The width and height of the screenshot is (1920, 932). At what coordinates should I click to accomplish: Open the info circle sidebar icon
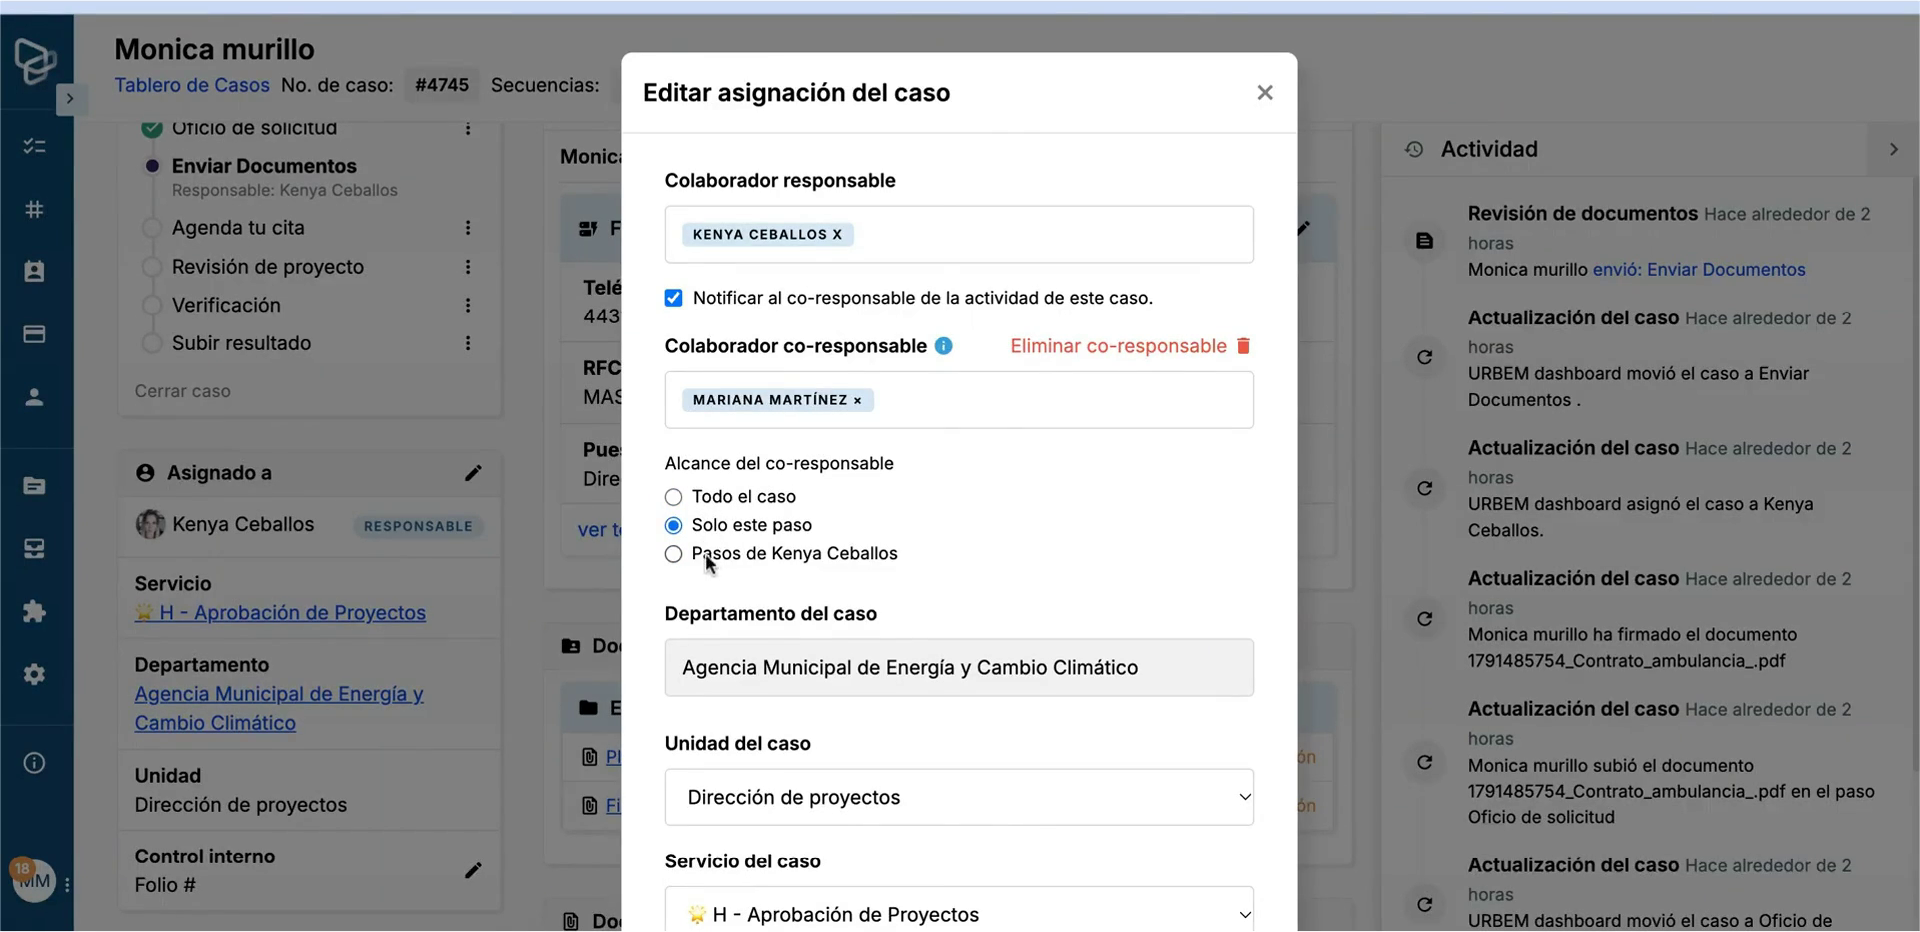pyautogui.click(x=34, y=763)
